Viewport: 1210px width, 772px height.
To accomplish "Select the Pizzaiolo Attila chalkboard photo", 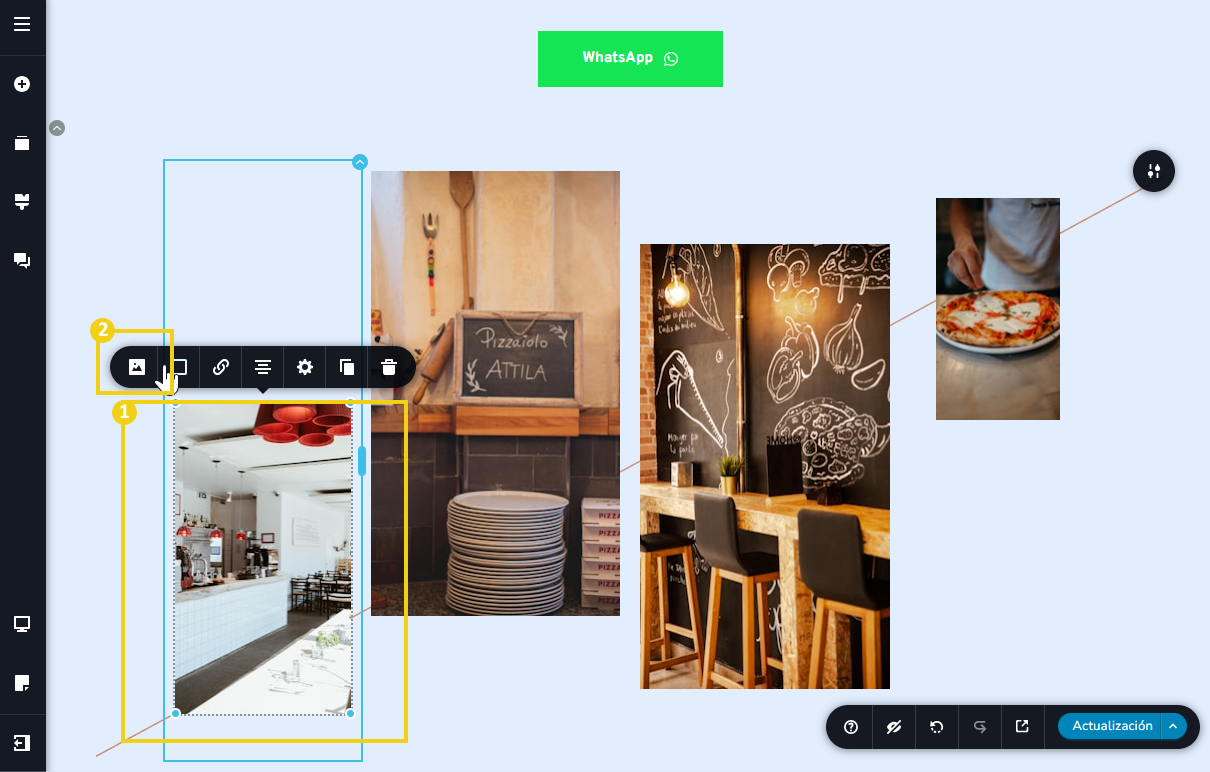I will click(x=495, y=393).
